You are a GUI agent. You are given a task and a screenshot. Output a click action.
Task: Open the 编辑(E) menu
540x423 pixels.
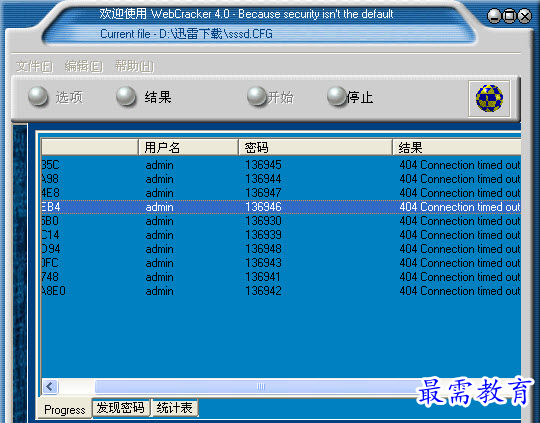[x=84, y=66]
